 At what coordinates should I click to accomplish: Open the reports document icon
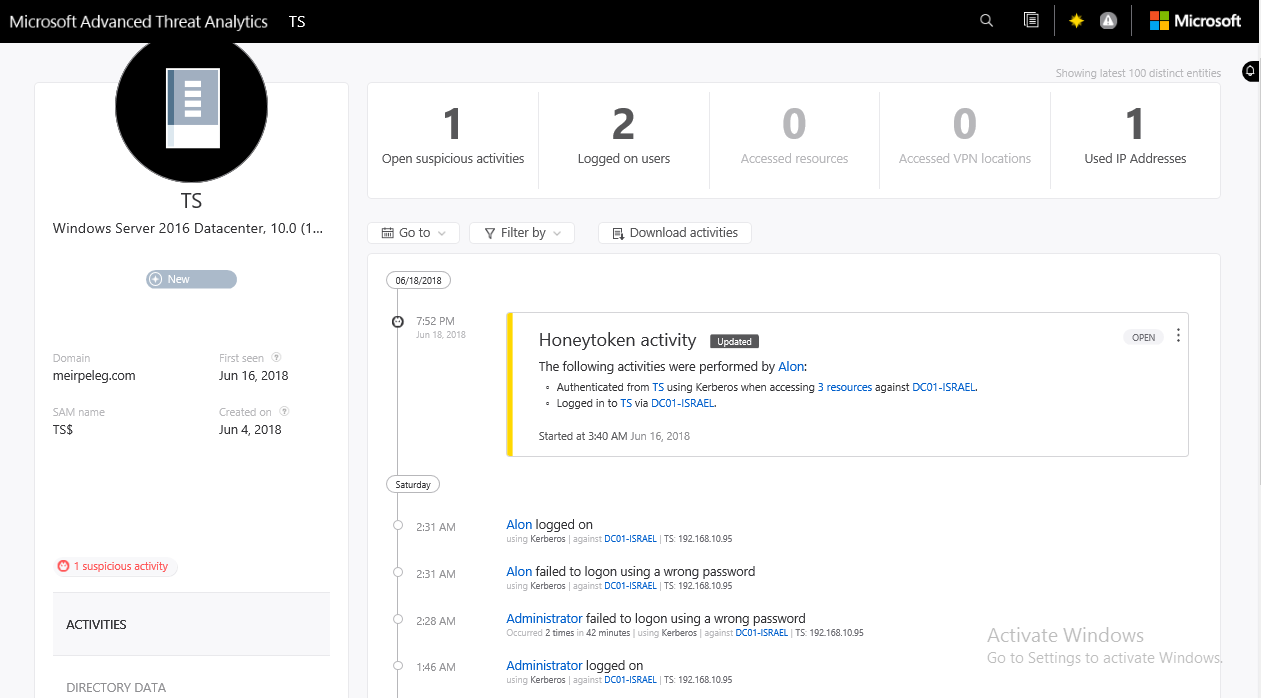1031,20
